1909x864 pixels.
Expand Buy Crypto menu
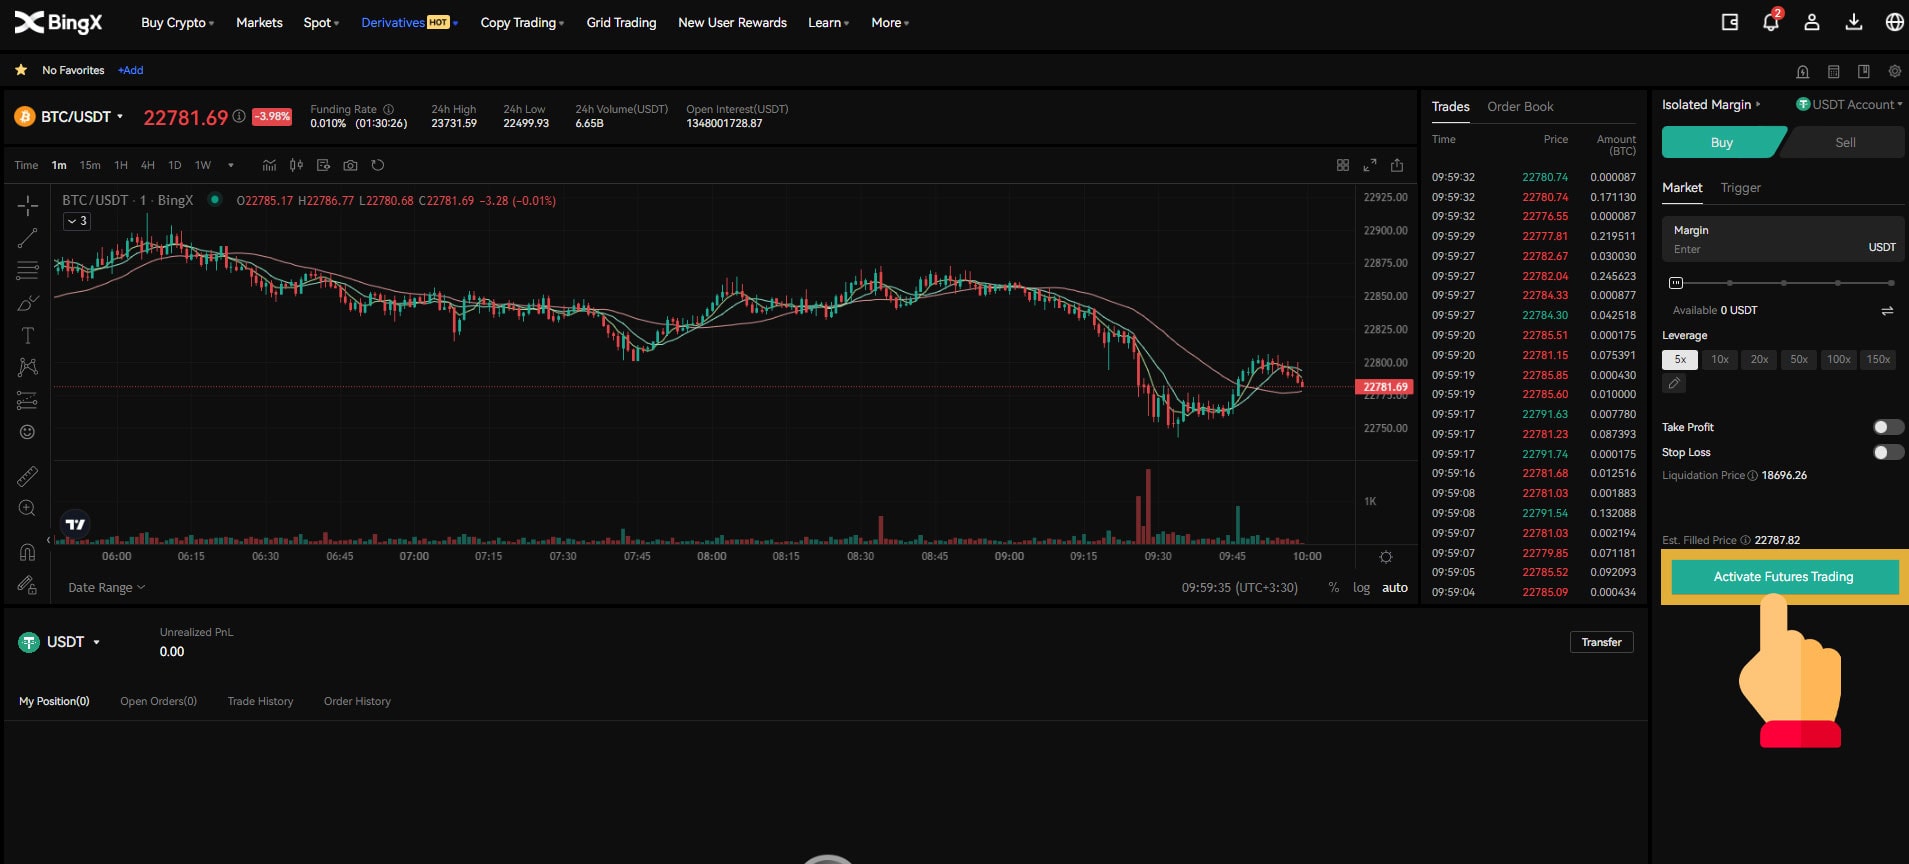pos(177,22)
